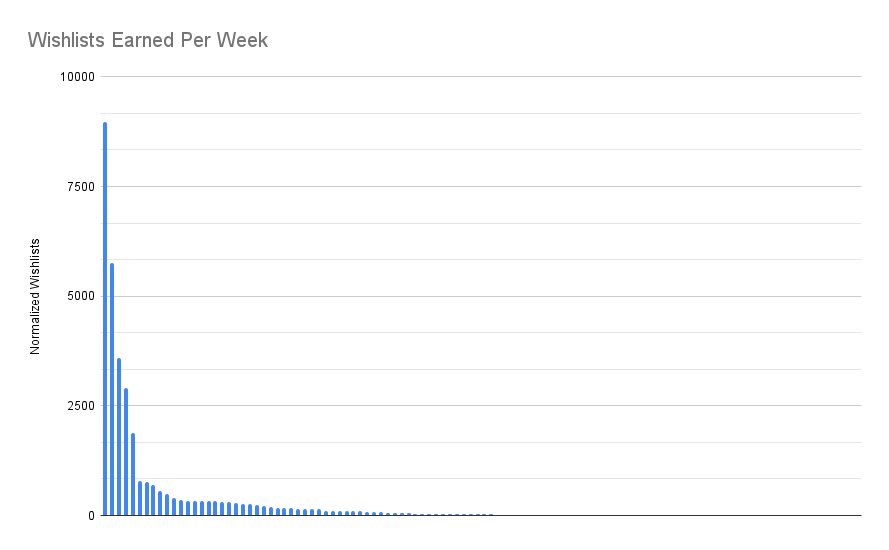Click the eighth bar, near 700
889x550 pixels.
pyautogui.click(x=153, y=500)
